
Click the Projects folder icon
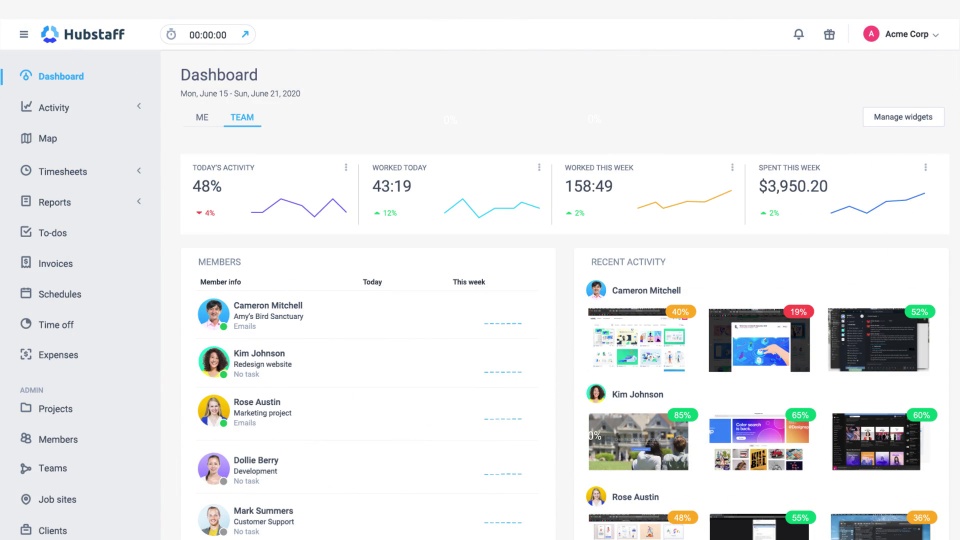[x=26, y=408]
